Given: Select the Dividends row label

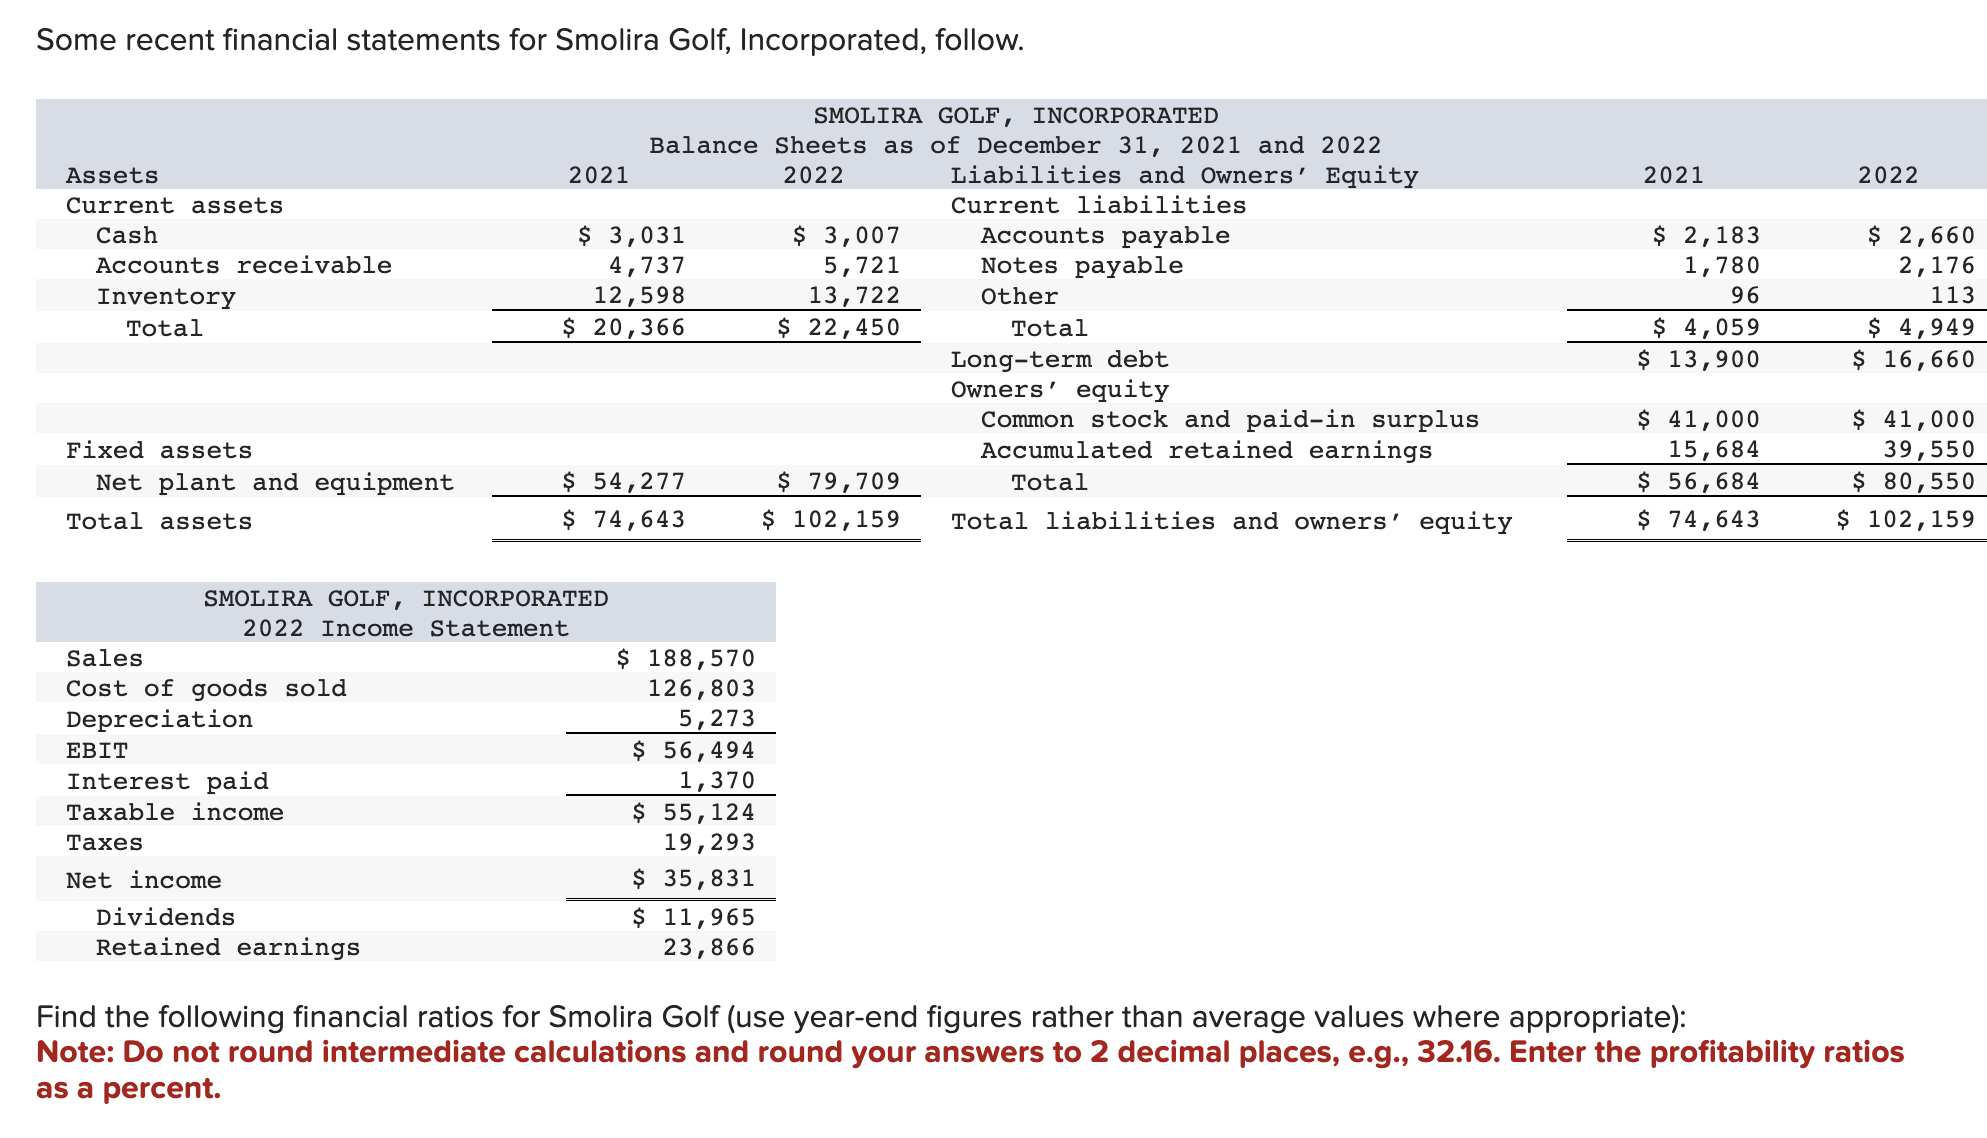Looking at the screenshot, I should tap(166, 917).
